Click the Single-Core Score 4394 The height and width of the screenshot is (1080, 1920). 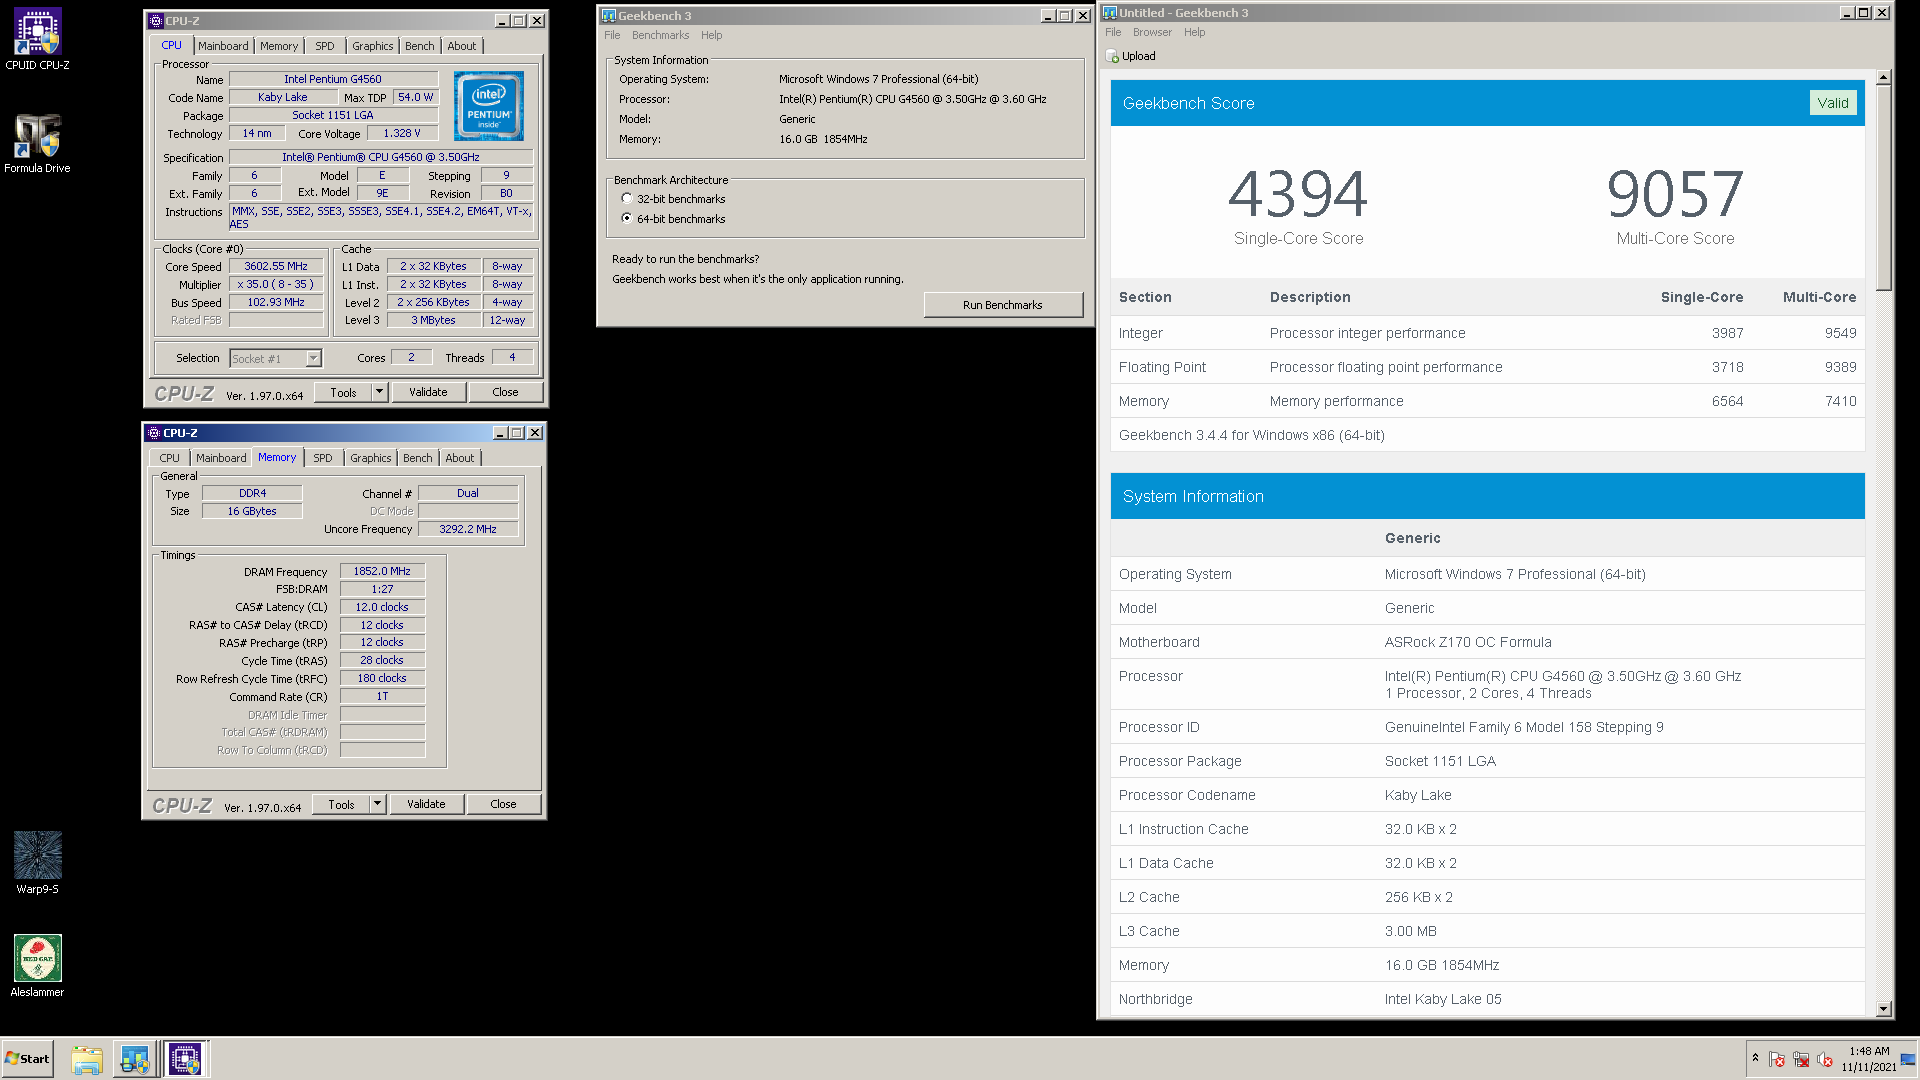point(1298,194)
